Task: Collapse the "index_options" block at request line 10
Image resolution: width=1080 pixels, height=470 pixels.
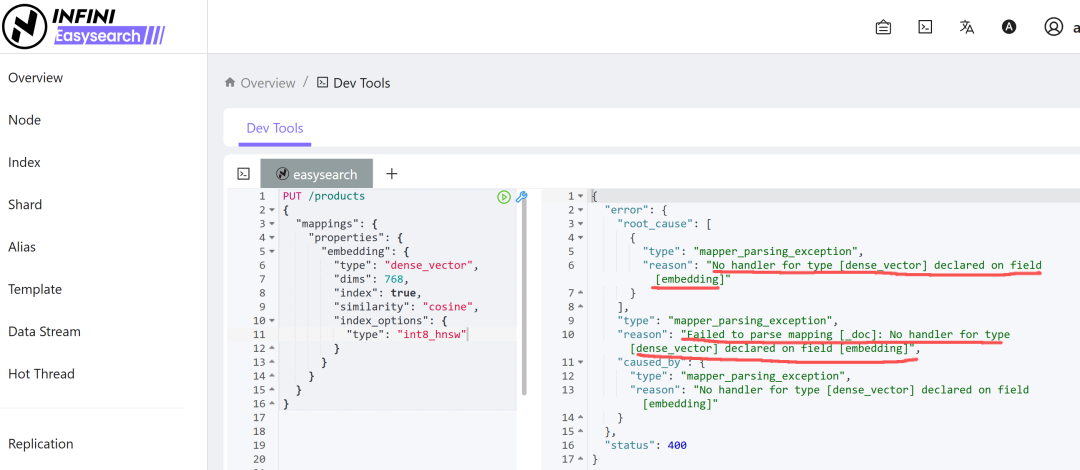Action: point(272,320)
